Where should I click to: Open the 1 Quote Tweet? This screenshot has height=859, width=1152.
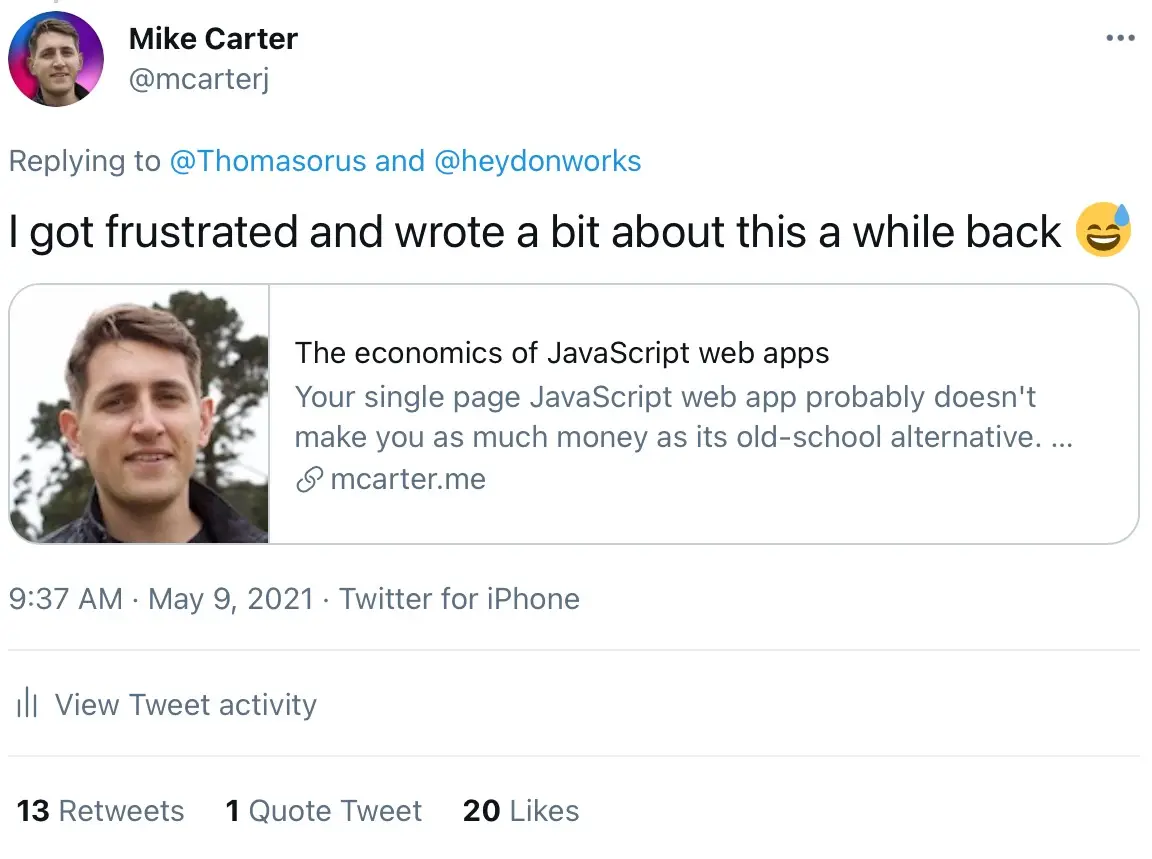pos(322,811)
